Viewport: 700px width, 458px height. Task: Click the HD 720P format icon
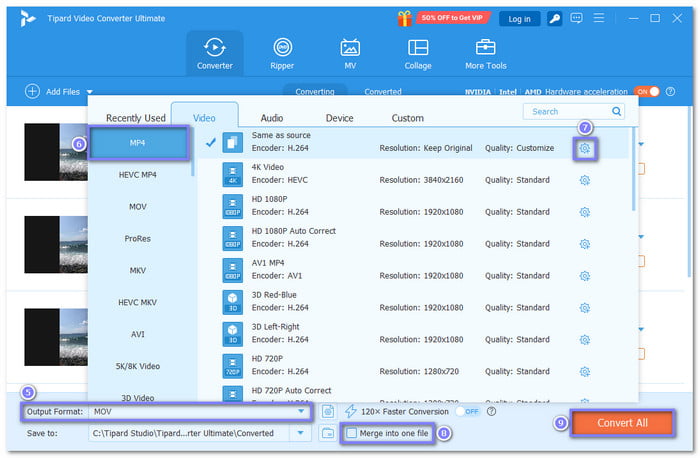coord(233,366)
